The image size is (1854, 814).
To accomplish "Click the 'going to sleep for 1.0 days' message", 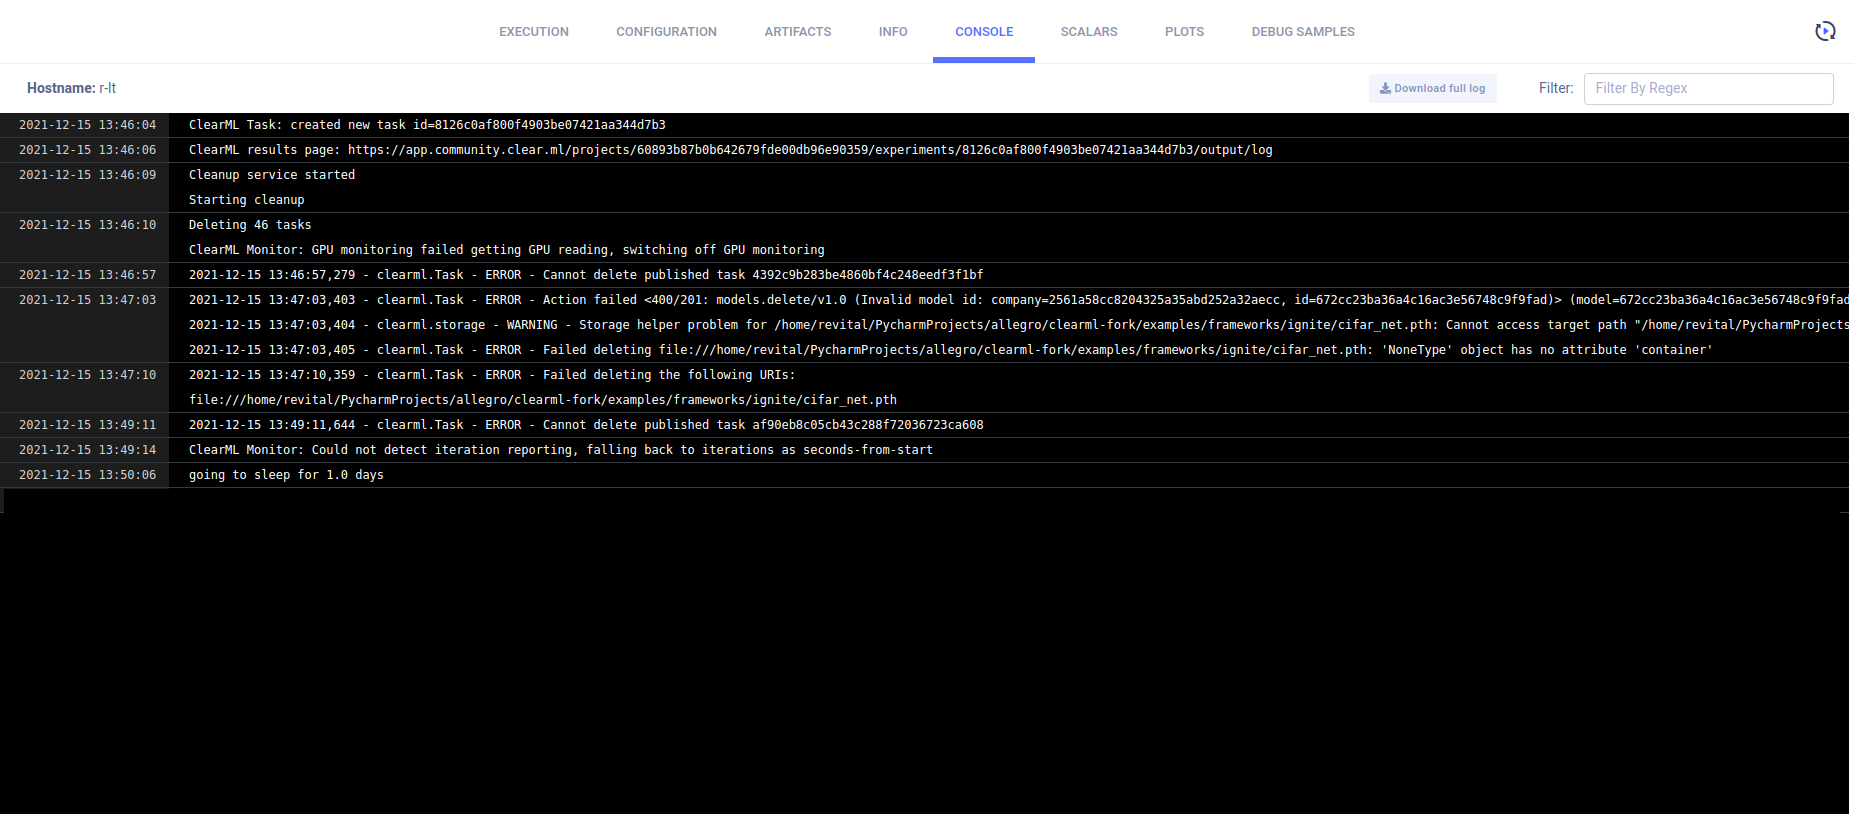I will click(286, 475).
